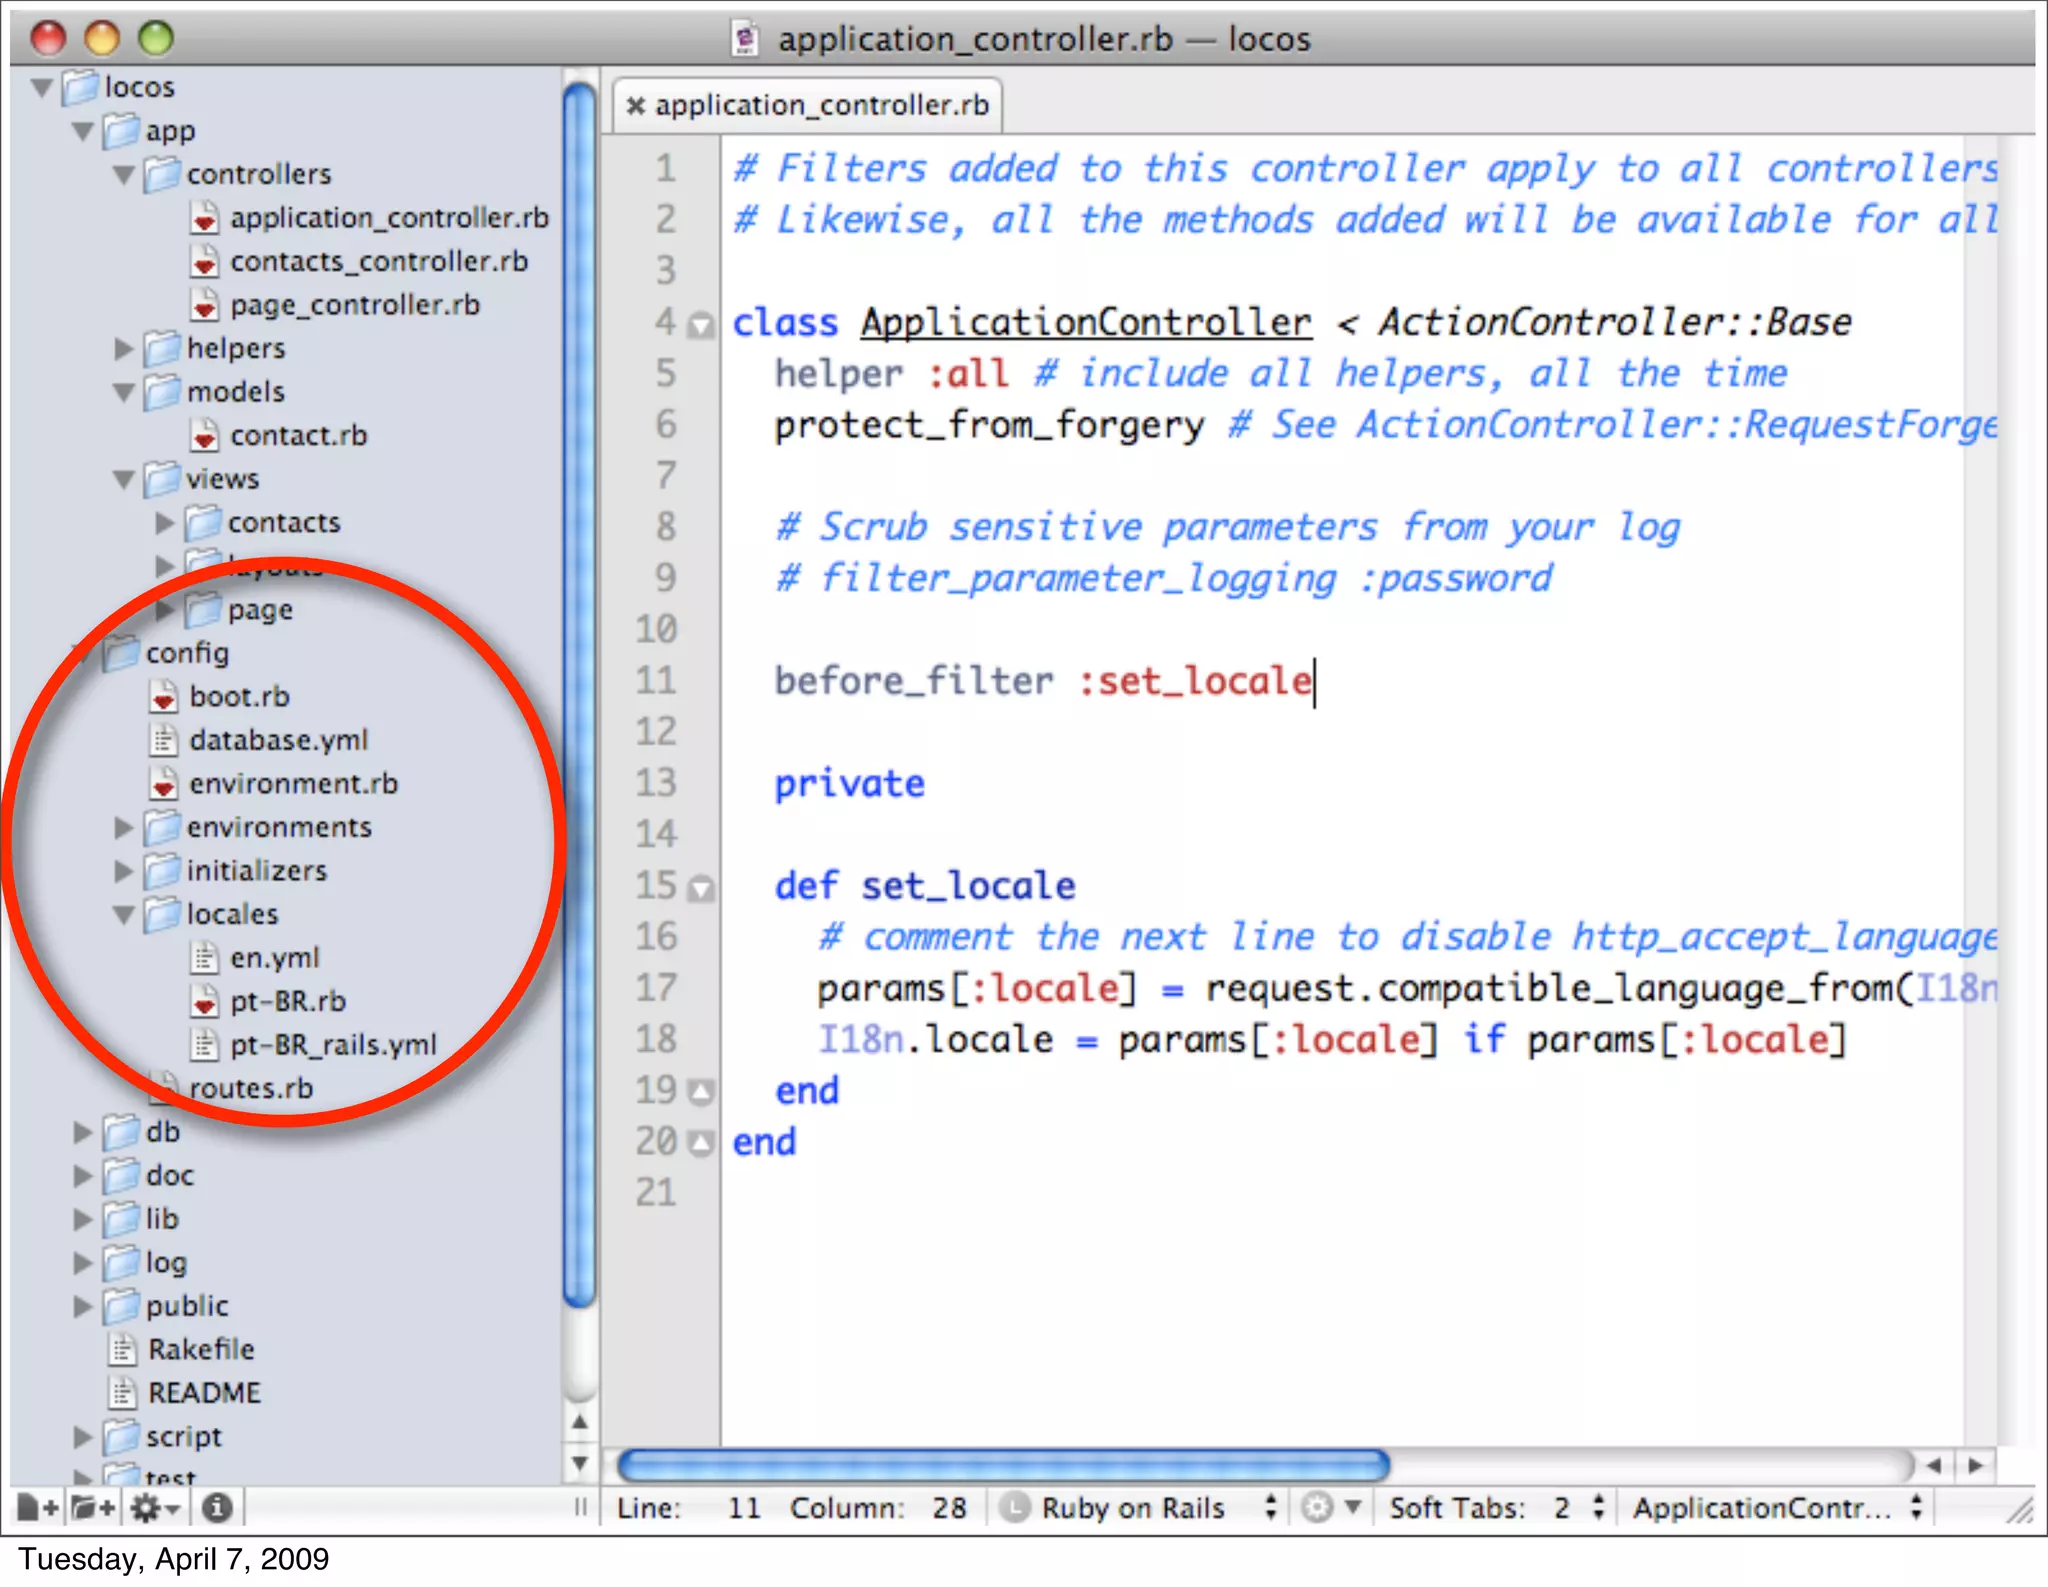Open the bundle gear menu in status bar
Viewport: 2048px width, 1587px height.
pos(1329,1507)
